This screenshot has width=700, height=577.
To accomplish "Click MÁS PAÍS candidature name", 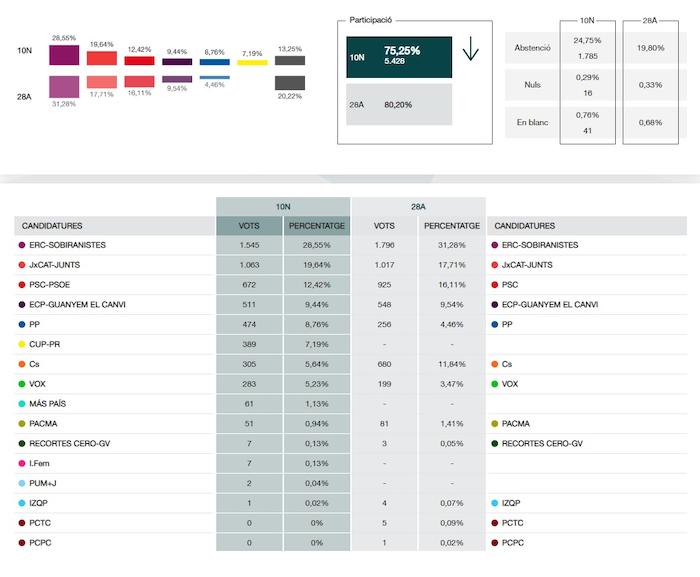I will (47, 404).
